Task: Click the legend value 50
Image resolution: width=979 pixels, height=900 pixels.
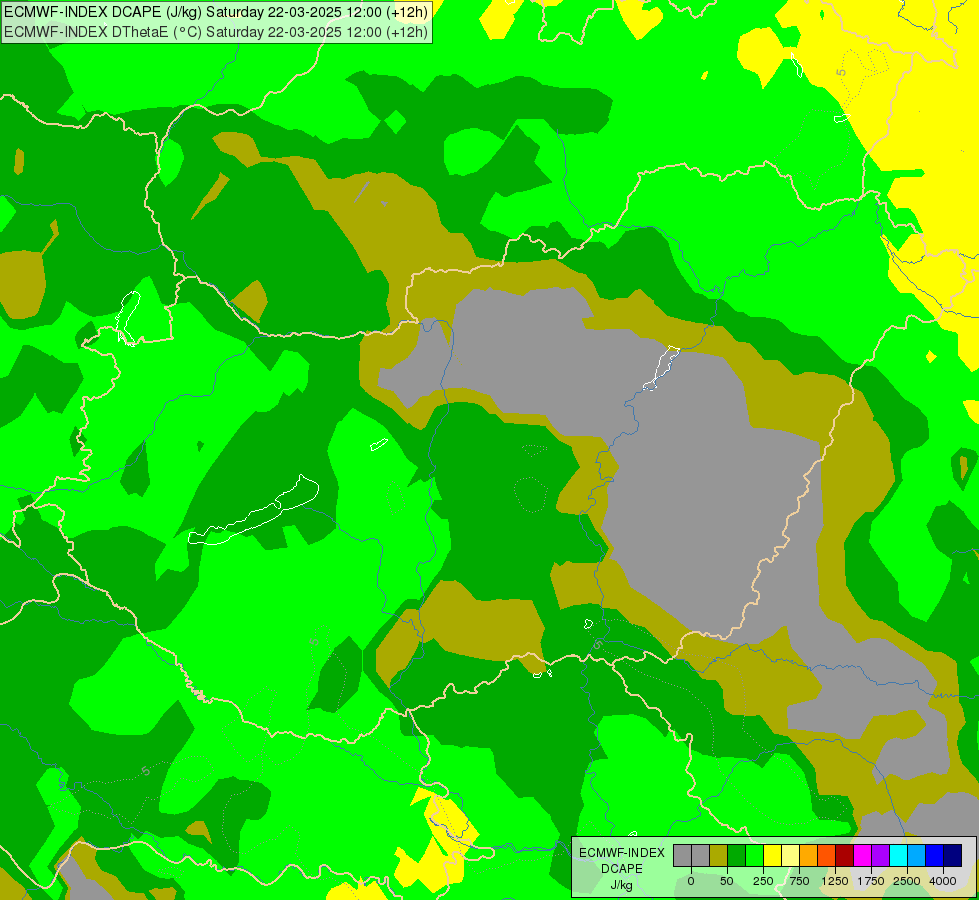Action: [x=727, y=881]
